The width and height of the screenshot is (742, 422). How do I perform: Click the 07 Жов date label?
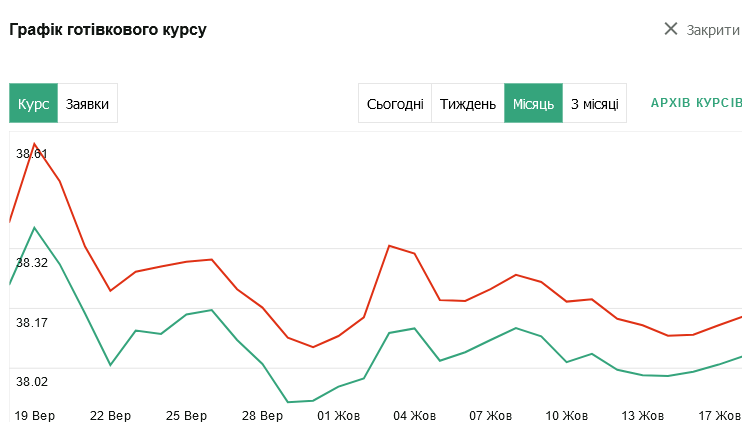tap(490, 415)
